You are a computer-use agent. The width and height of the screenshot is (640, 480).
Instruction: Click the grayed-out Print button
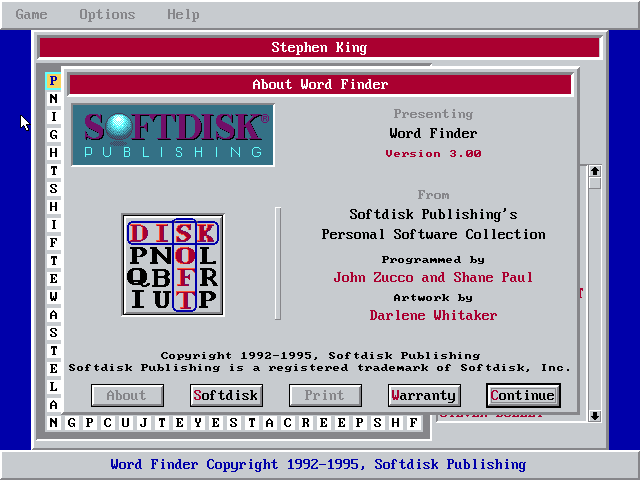(x=325, y=395)
